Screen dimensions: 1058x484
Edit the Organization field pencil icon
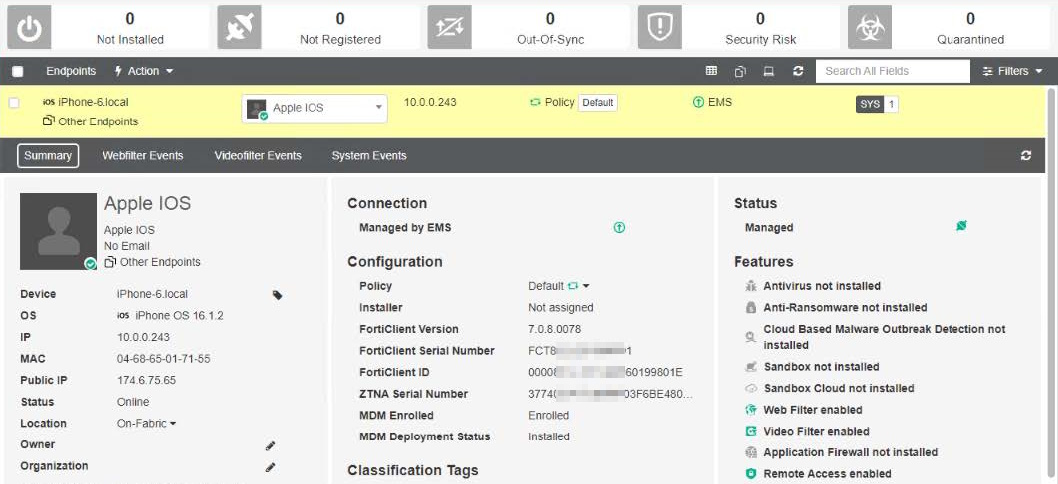[271, 467]
